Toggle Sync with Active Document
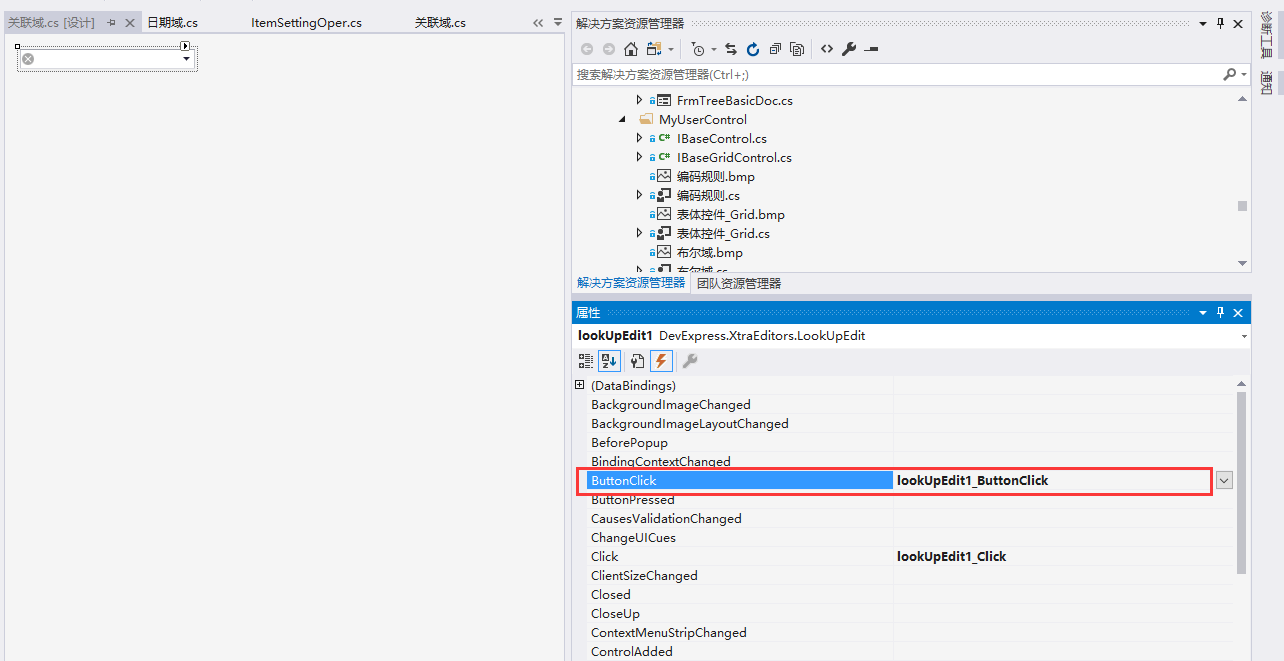 (x=732, y=48)
